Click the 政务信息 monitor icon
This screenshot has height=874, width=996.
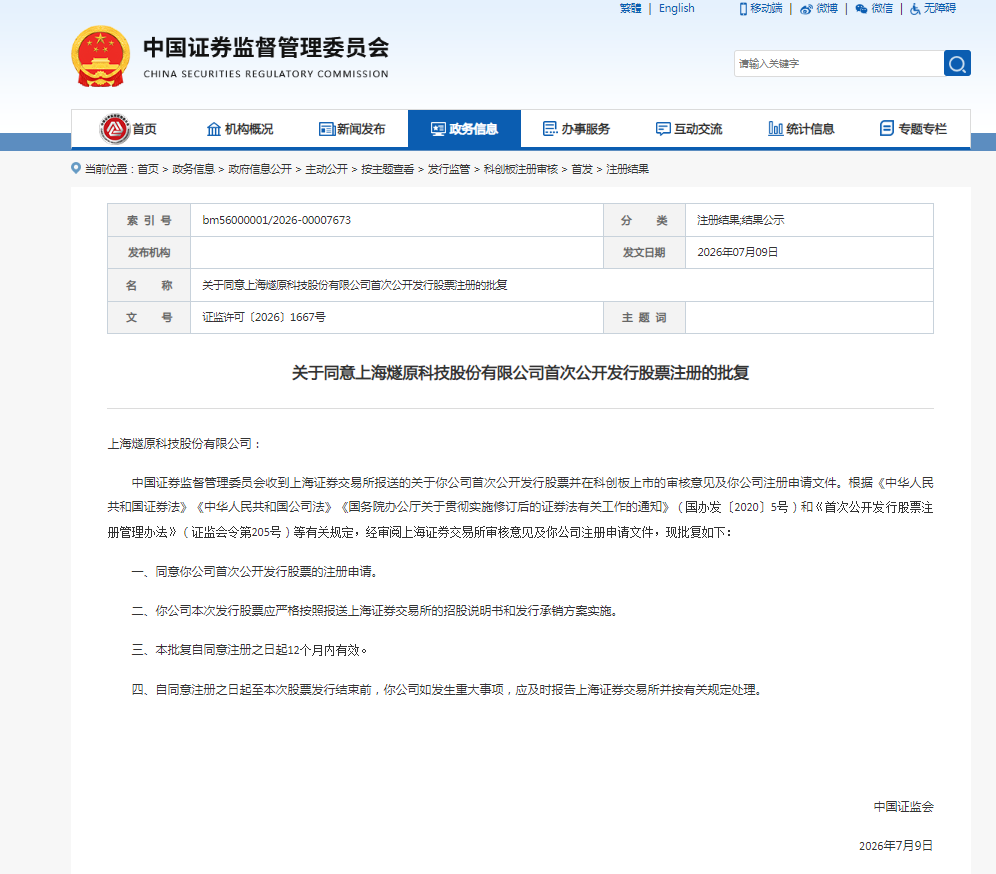(438, 129)
